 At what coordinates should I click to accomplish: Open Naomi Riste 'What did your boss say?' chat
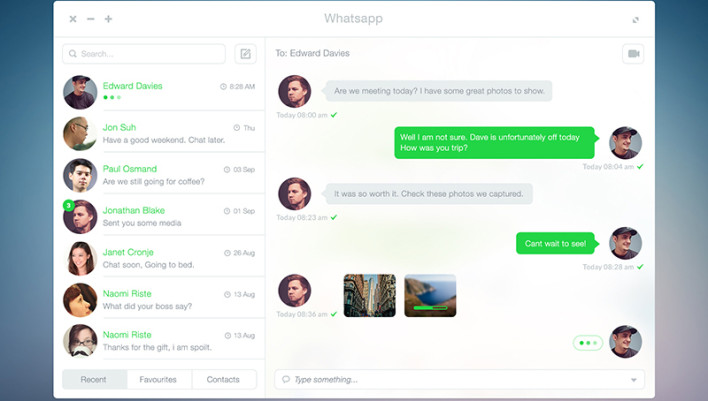(159, 300)
